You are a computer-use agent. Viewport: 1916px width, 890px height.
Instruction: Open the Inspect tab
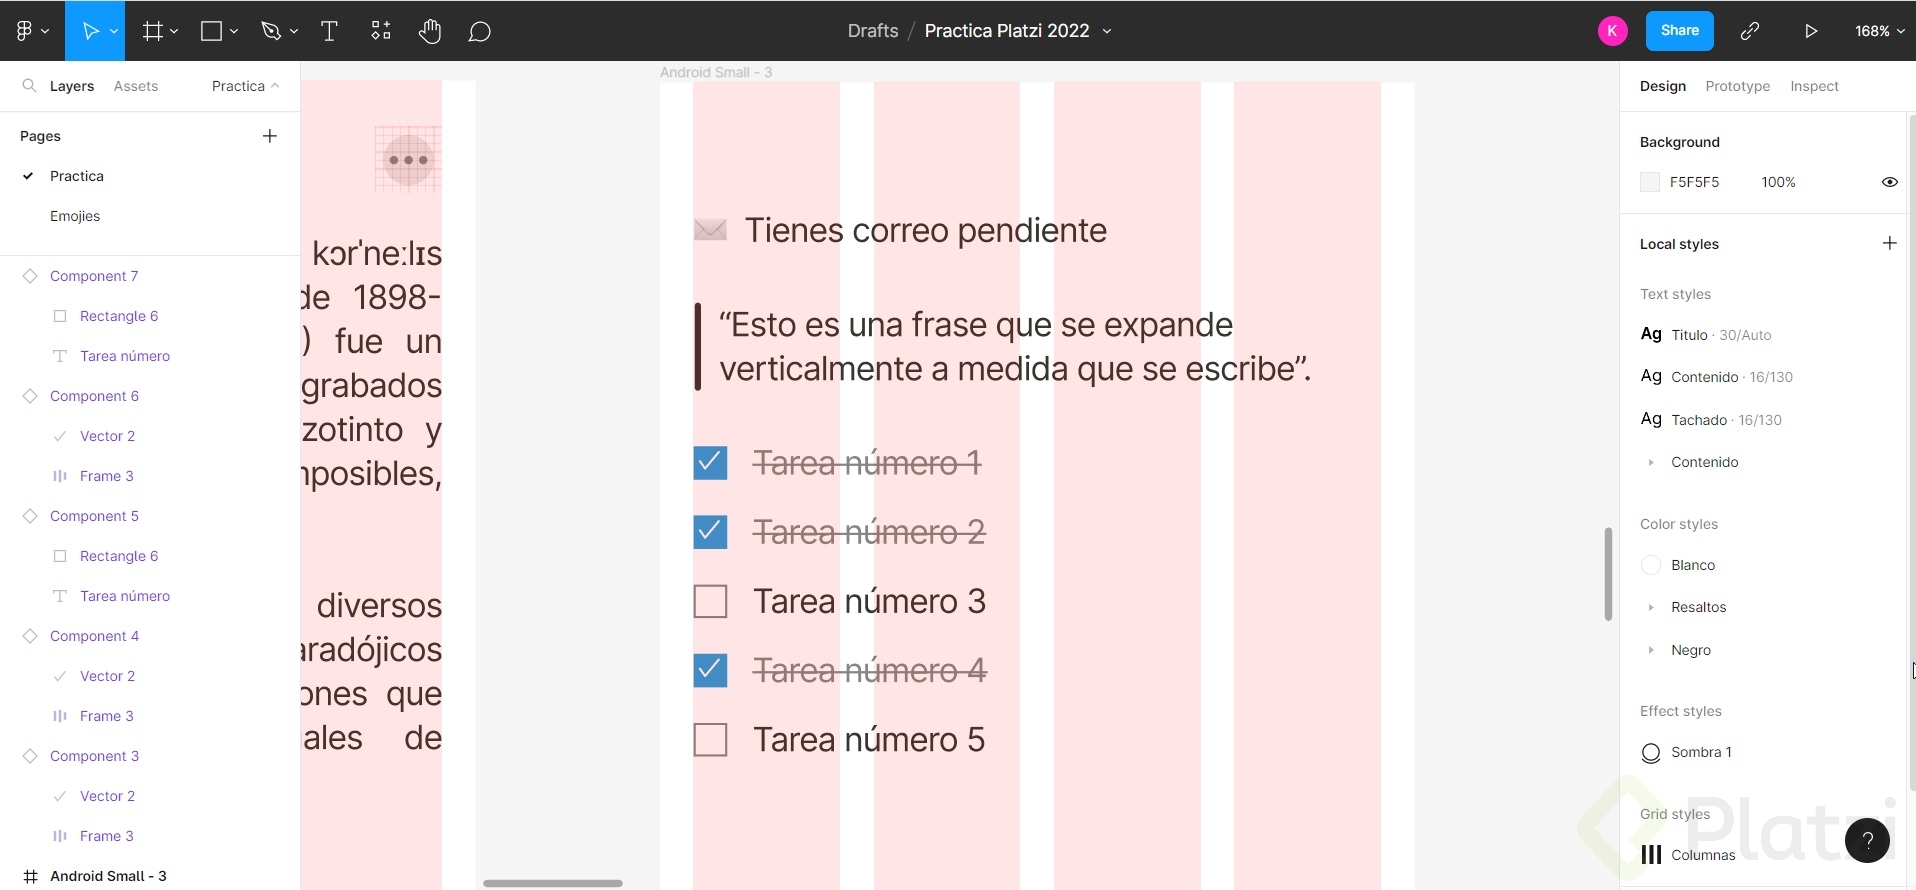(x=1814, y=86)
